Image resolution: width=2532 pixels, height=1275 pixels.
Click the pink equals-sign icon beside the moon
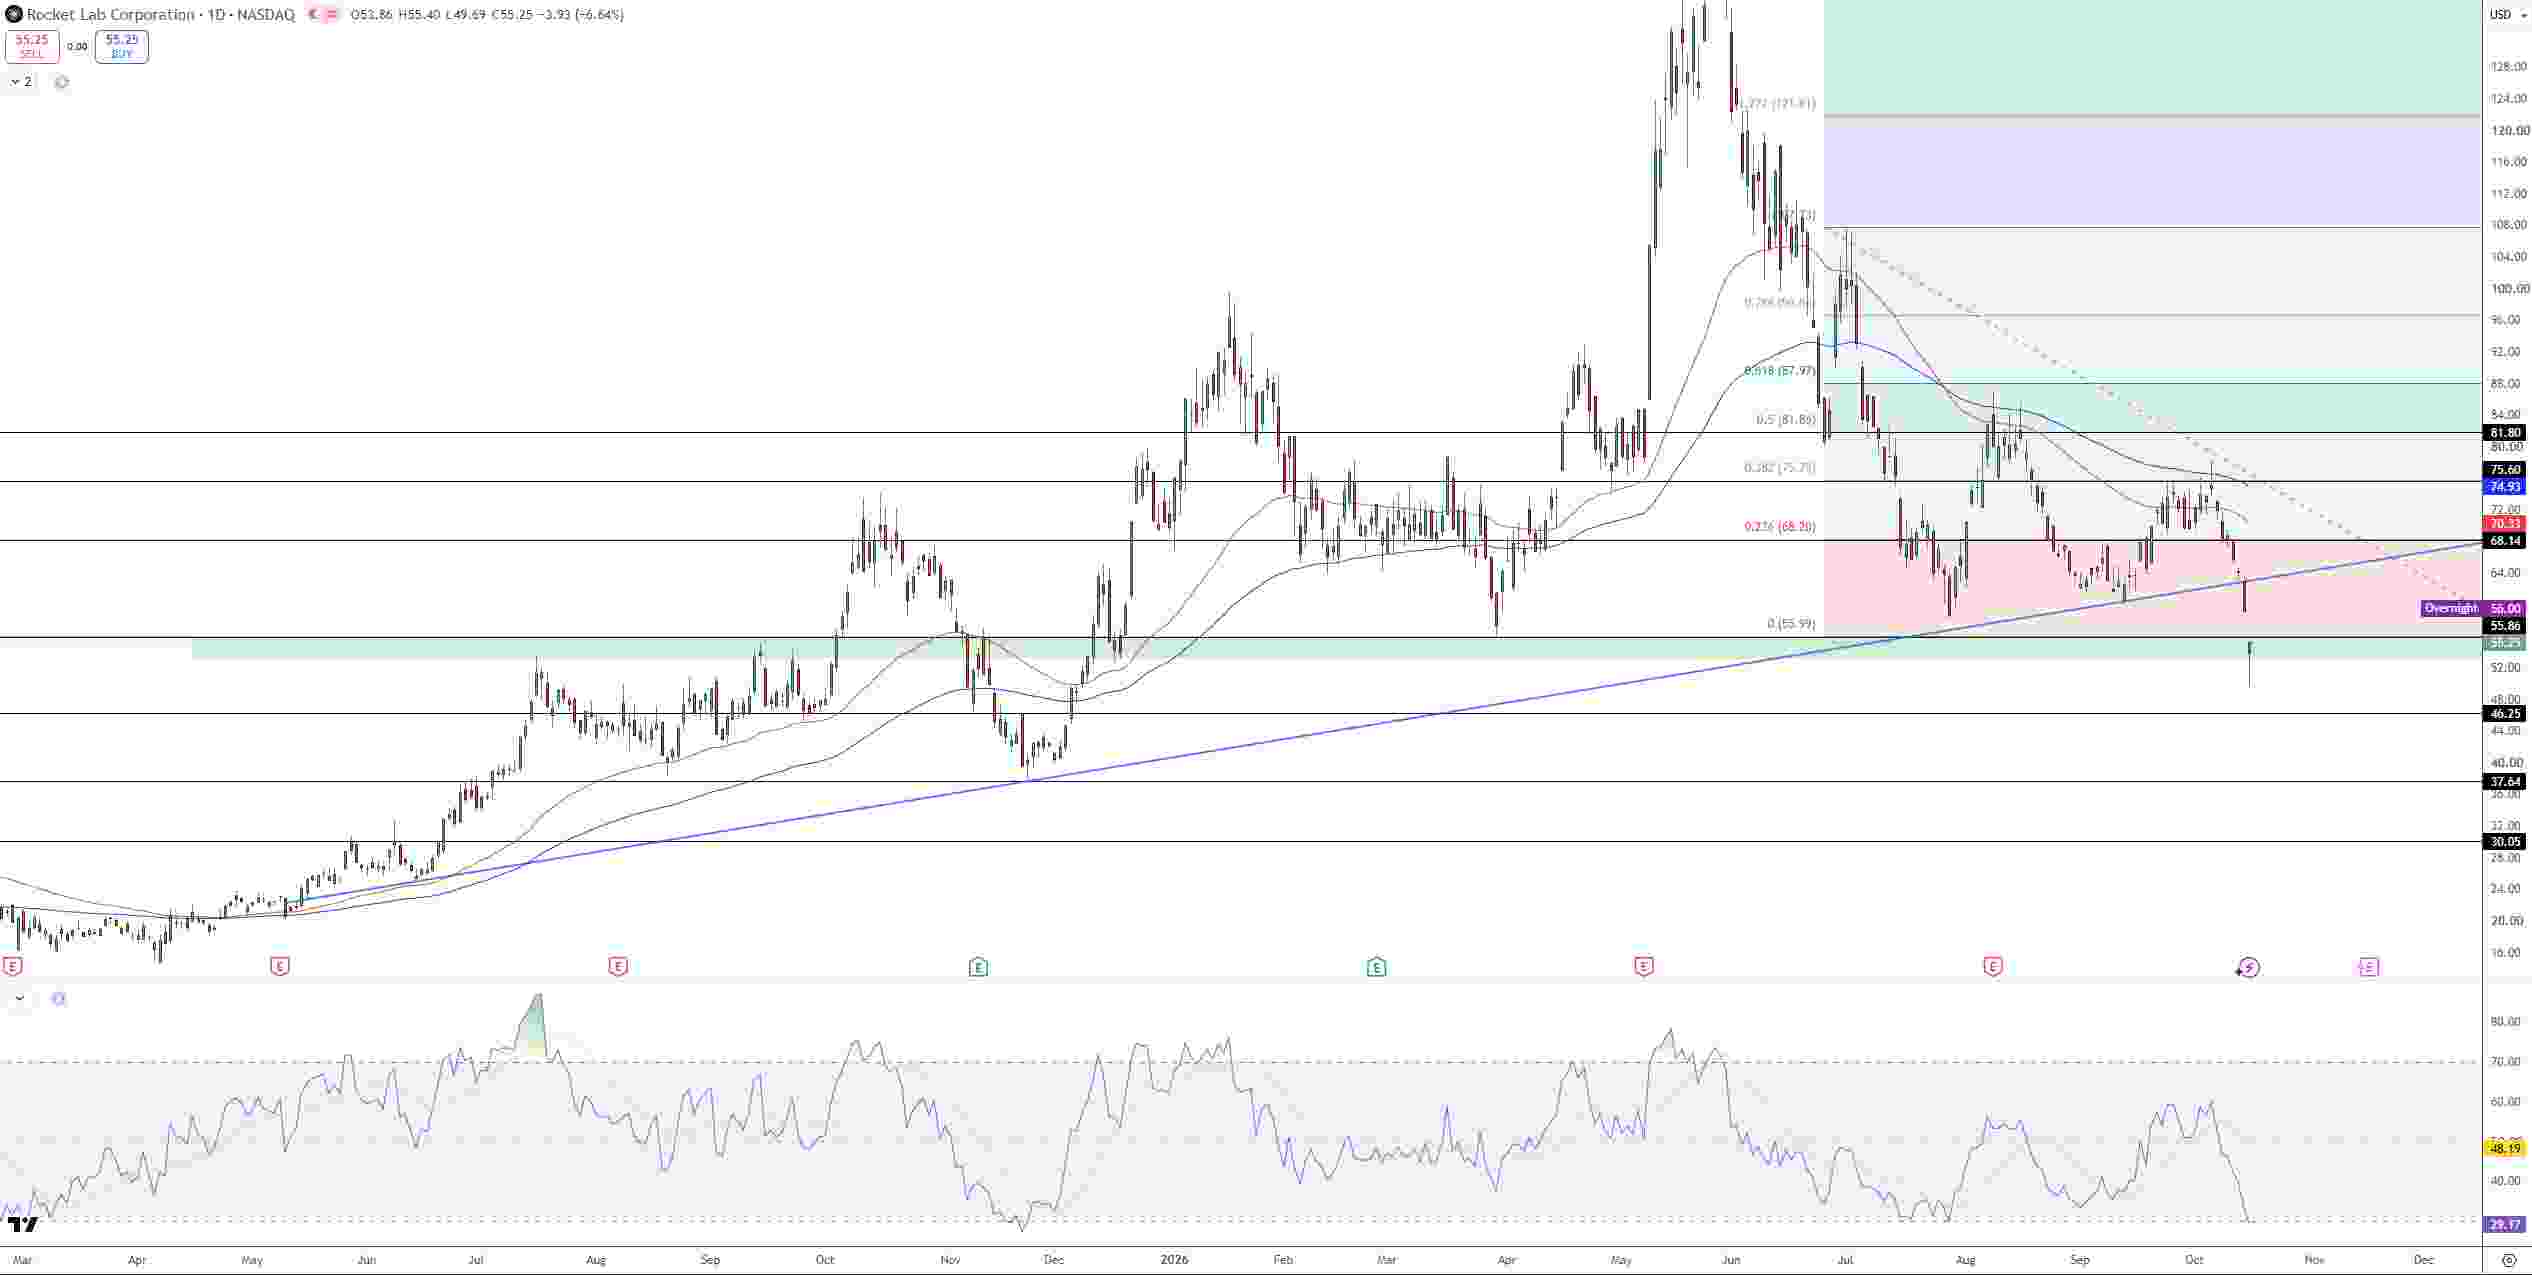[x=332, y=14]
